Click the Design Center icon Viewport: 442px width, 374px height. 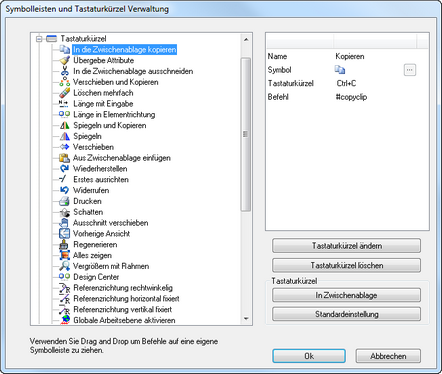pyautogui.click(x=64, y=277)
